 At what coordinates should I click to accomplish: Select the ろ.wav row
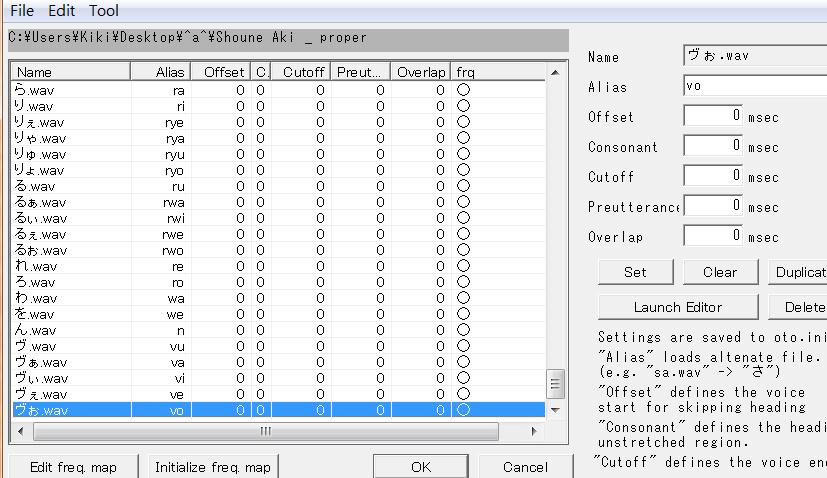278,282
